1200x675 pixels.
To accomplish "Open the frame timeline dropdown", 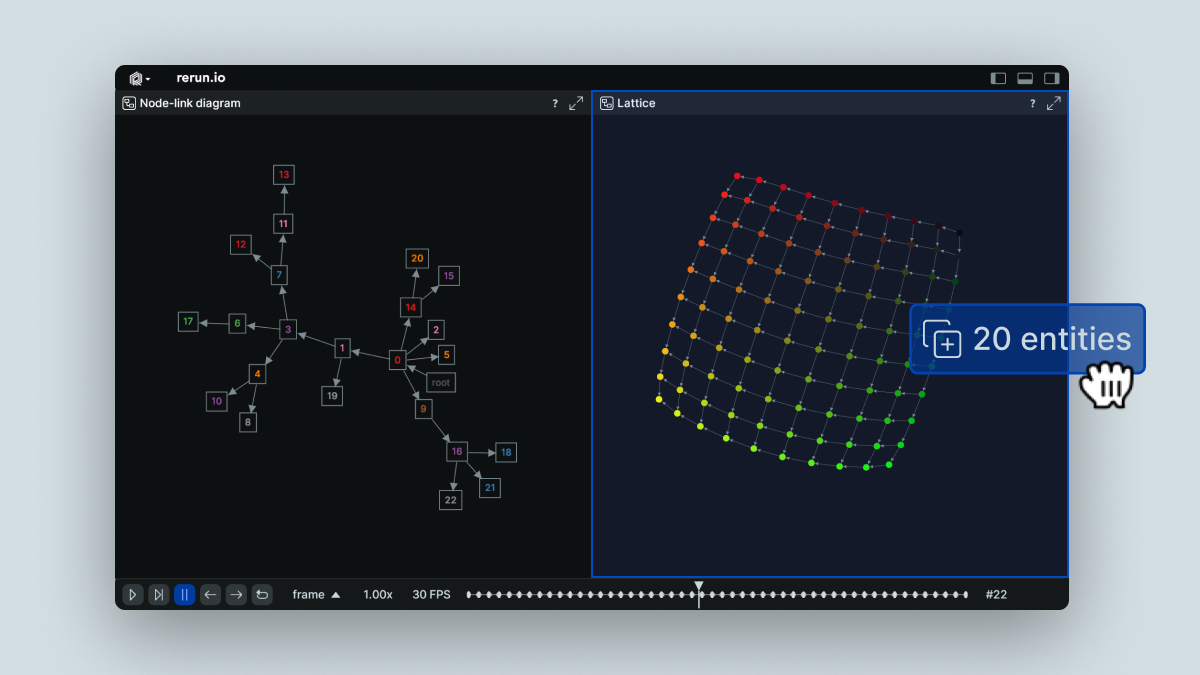I will (x=316, y=595).
